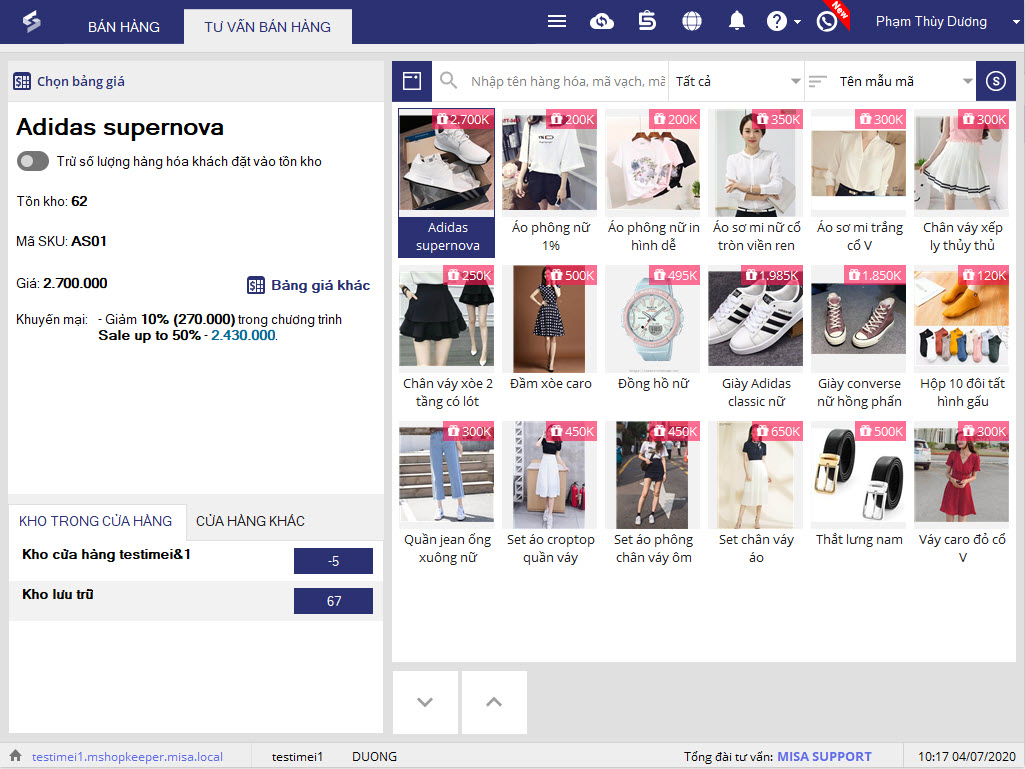Select the Đồng hồ nữ product
This screenshot has height=769, width=1025.
pyautogui.click(x=653, y=339)
